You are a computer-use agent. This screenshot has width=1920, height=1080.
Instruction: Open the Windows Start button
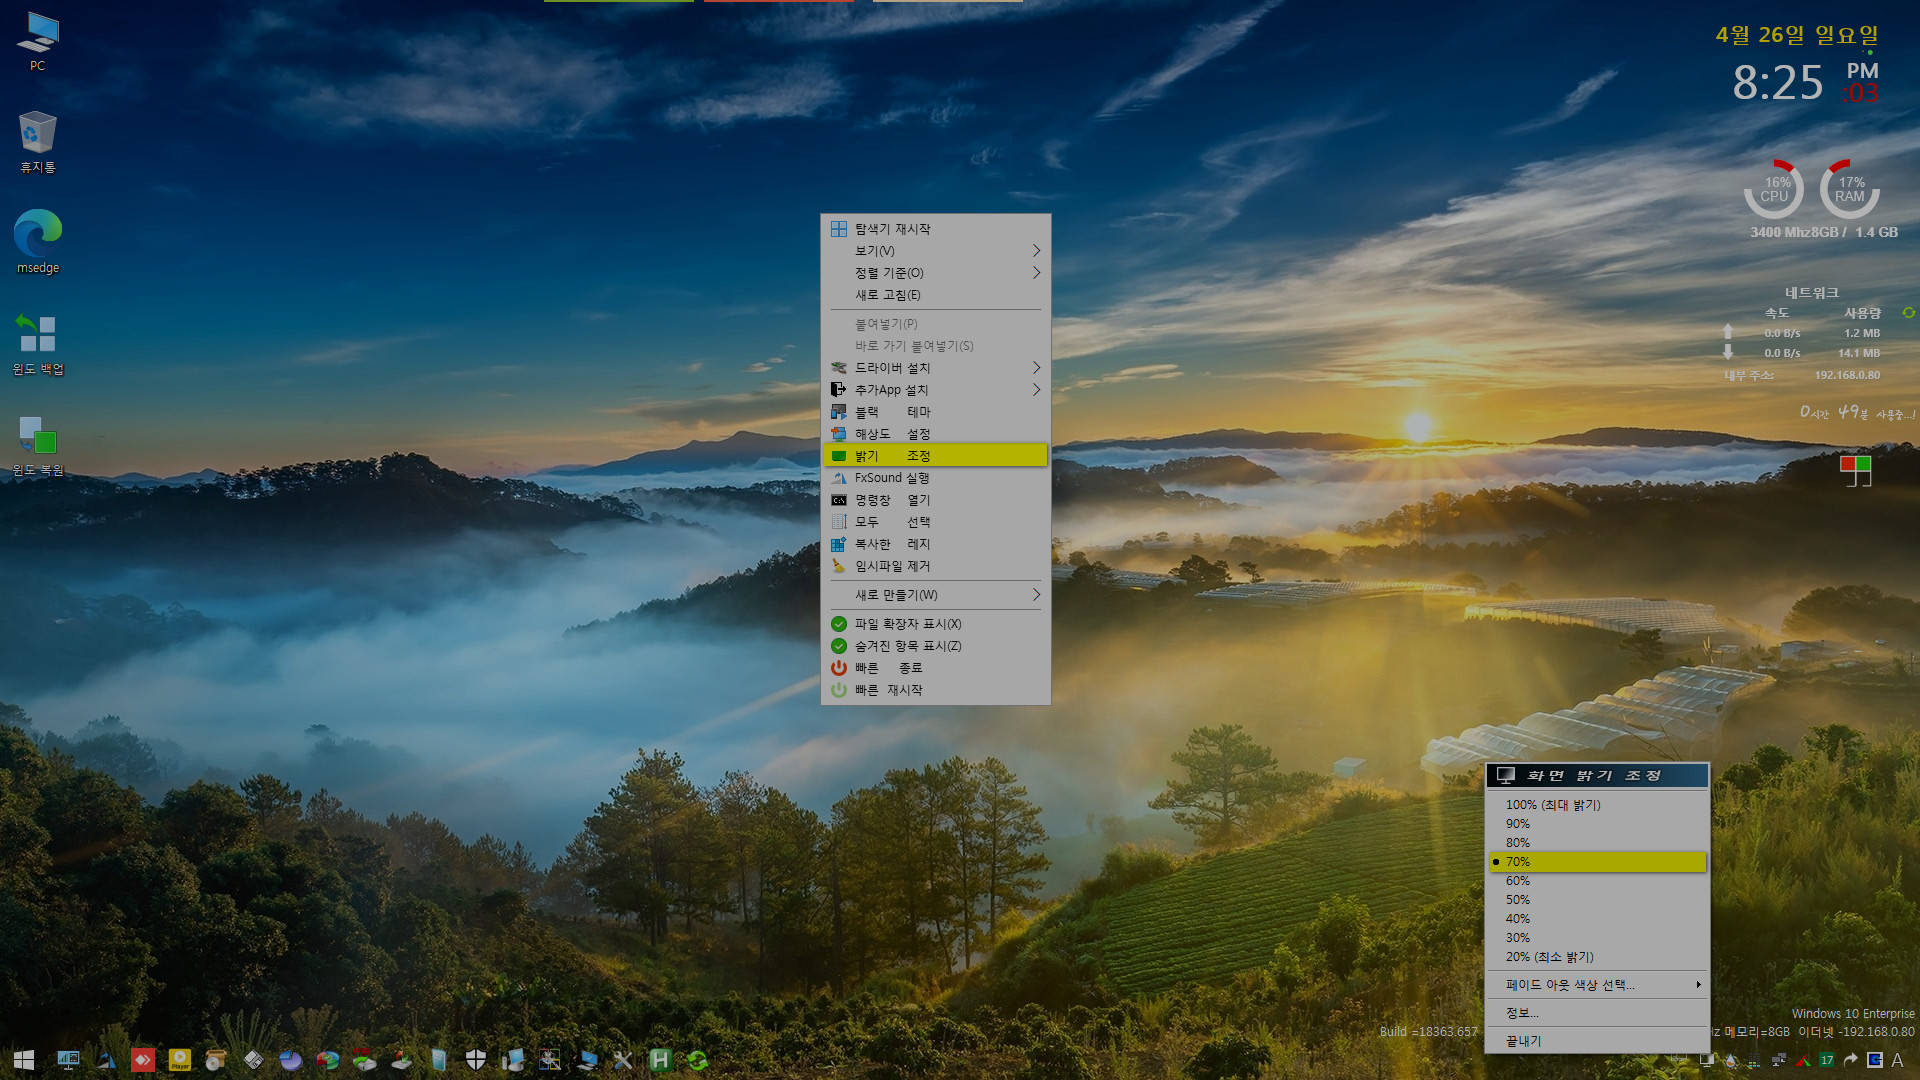(x=24, y=1060)
